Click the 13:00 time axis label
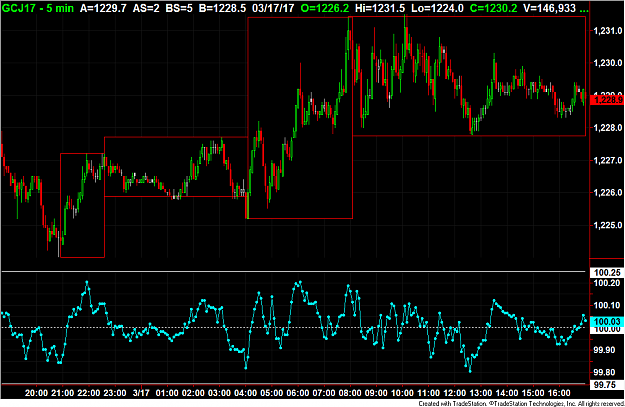Viewport: 625px width, 407px height. (x=480, y=393)
